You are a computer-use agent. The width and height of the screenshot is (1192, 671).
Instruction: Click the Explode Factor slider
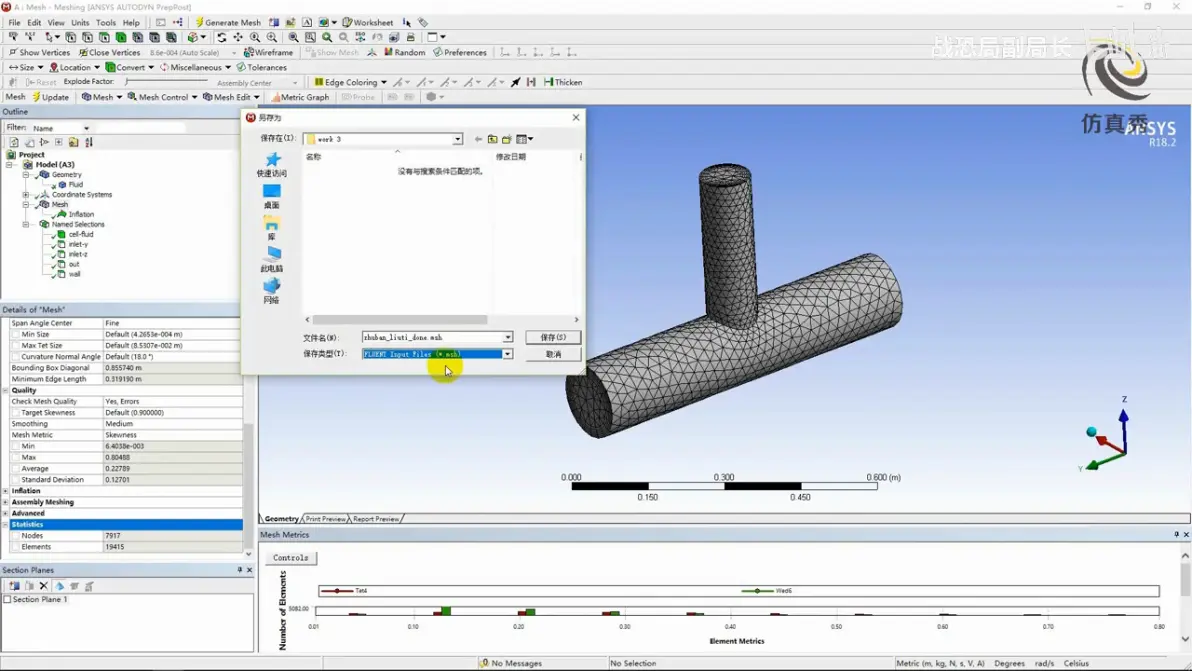click(x=166, y=81)
